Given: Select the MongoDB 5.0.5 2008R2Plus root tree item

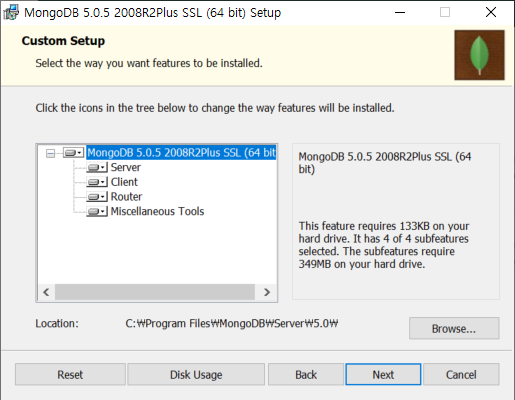Looking at the screenshot, I should coord(181,153).
